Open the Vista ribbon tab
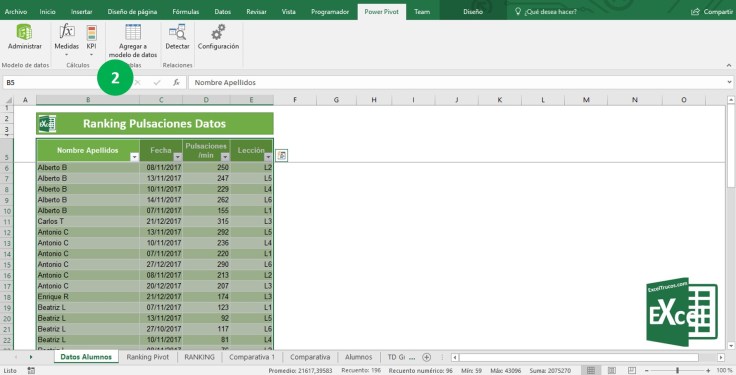Viewport: 736px width, 375px height. click(289, 12)
